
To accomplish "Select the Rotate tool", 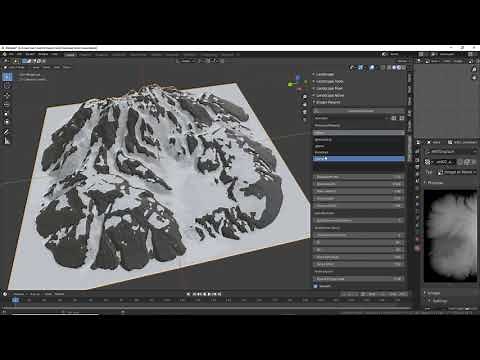I will (x=7, y=105).
